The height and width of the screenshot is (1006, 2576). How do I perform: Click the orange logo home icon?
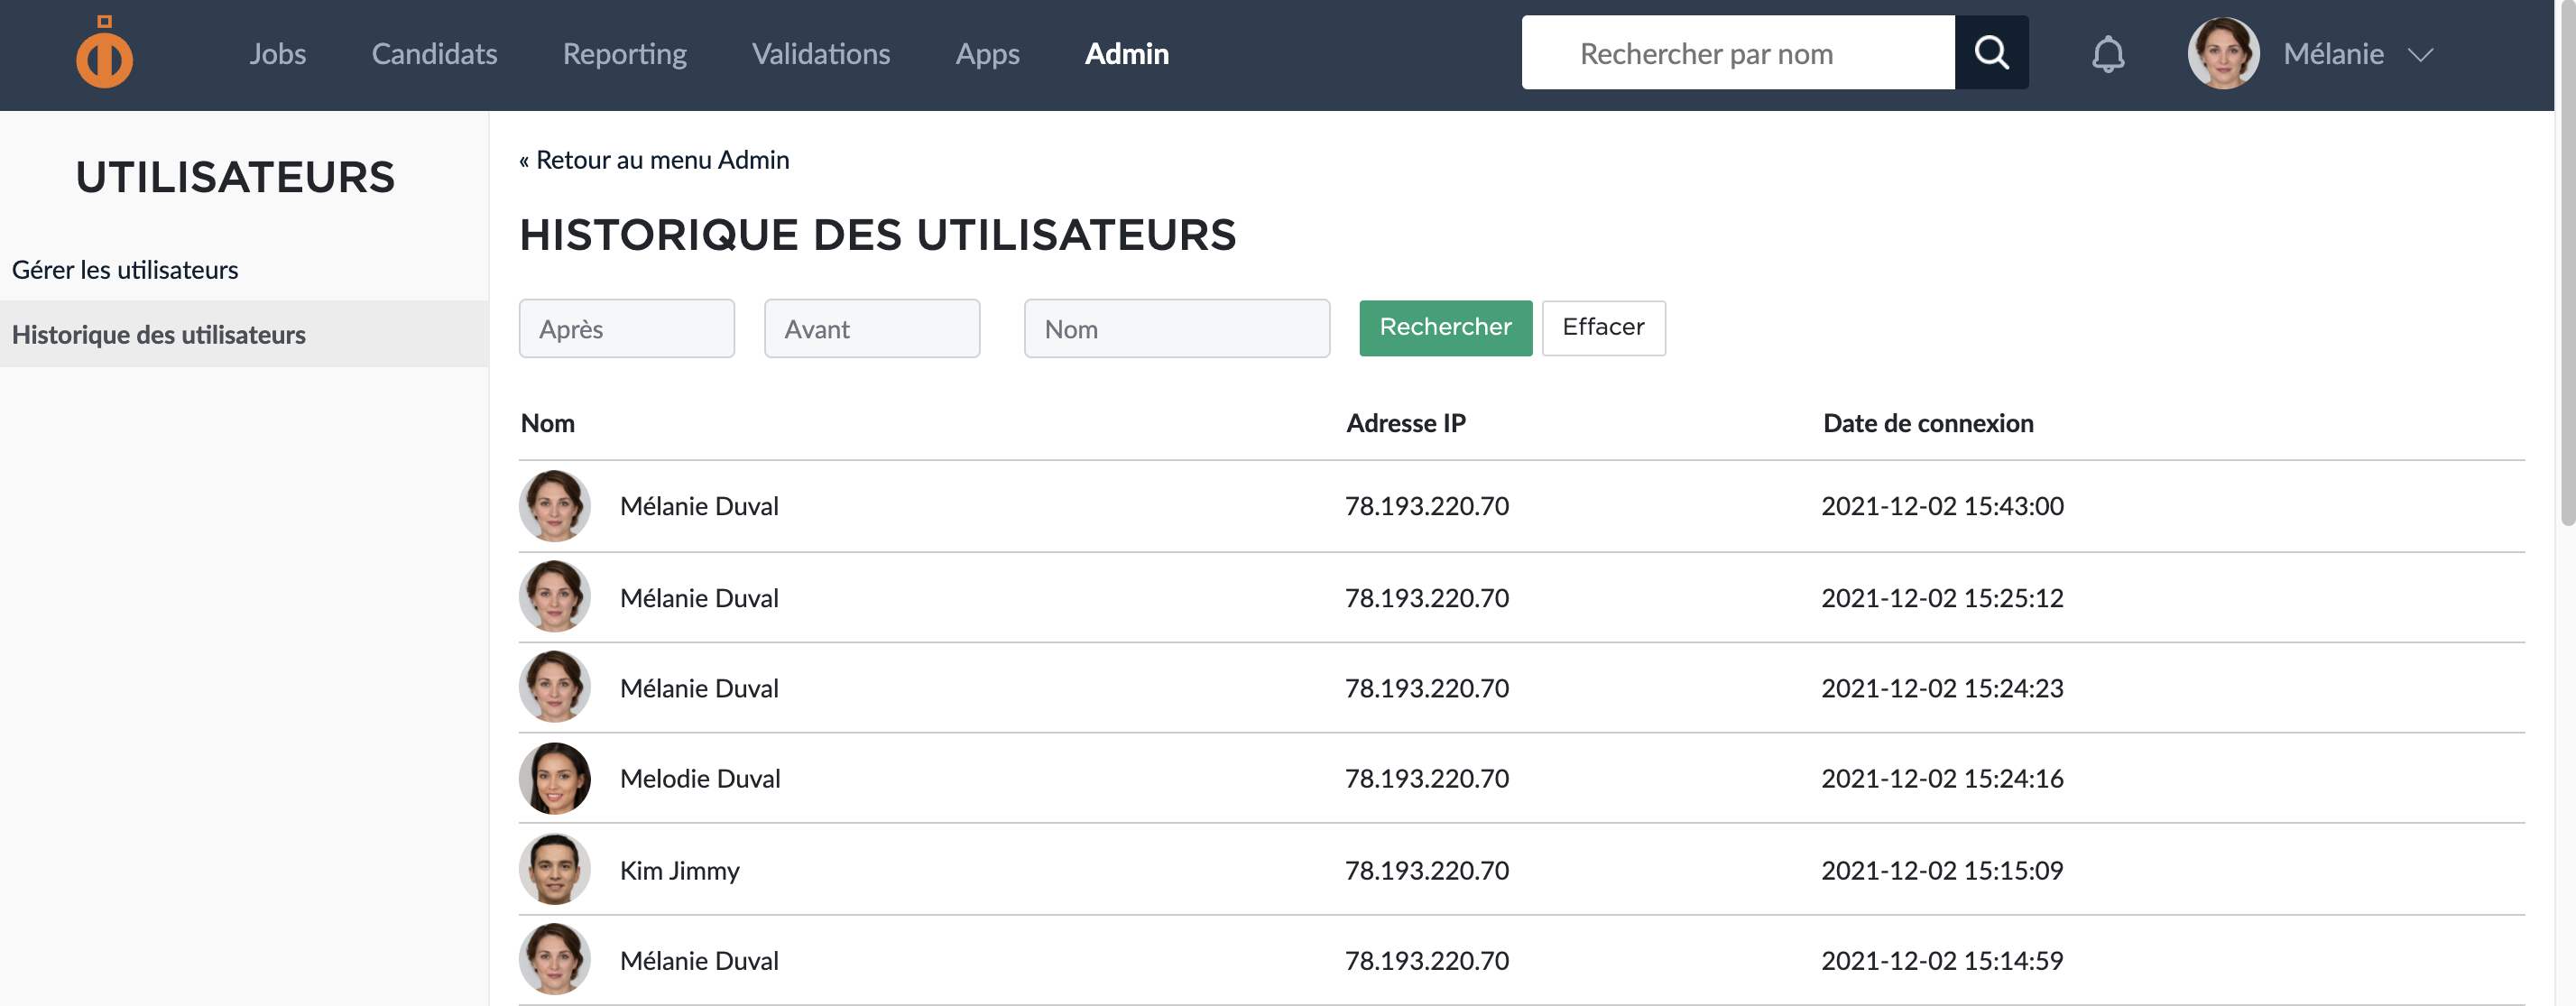click(104, 54)
